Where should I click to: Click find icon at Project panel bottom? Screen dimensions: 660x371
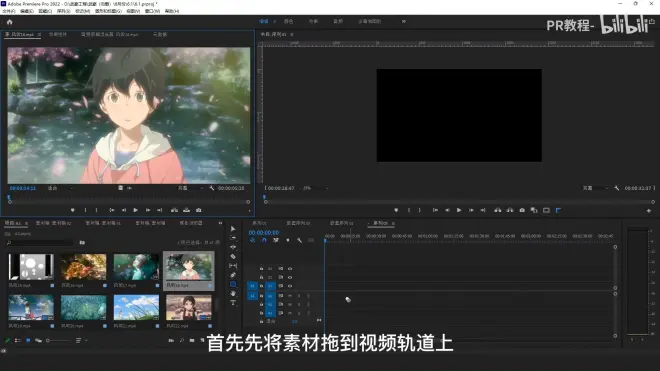point(181,340)
